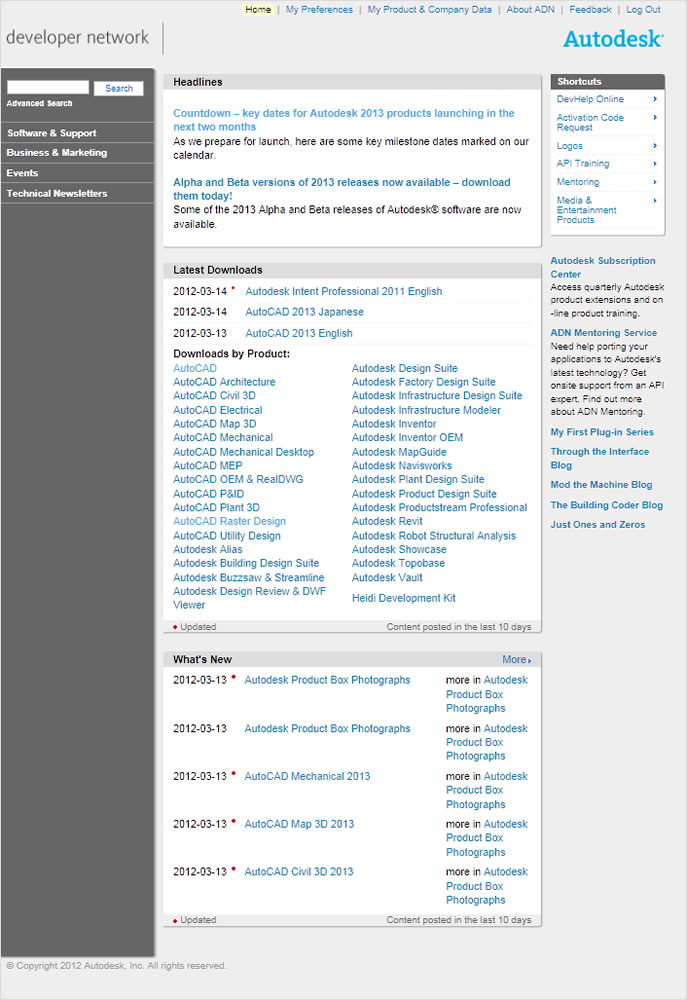Image resolution: width=687 pixels, height=1000 pixels.
Task: Open Technical Newsletters section
Action: pos(57,193)
